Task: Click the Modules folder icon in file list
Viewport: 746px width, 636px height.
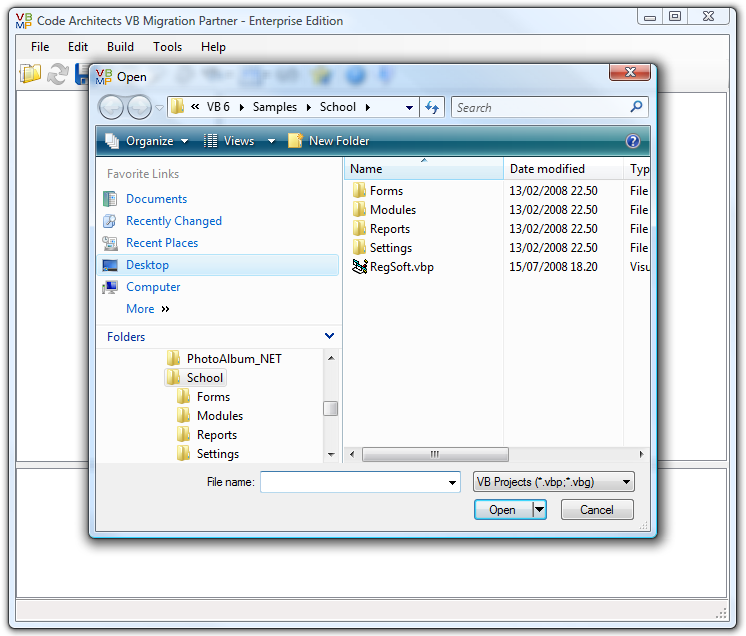Action: [x=359, y=210]
